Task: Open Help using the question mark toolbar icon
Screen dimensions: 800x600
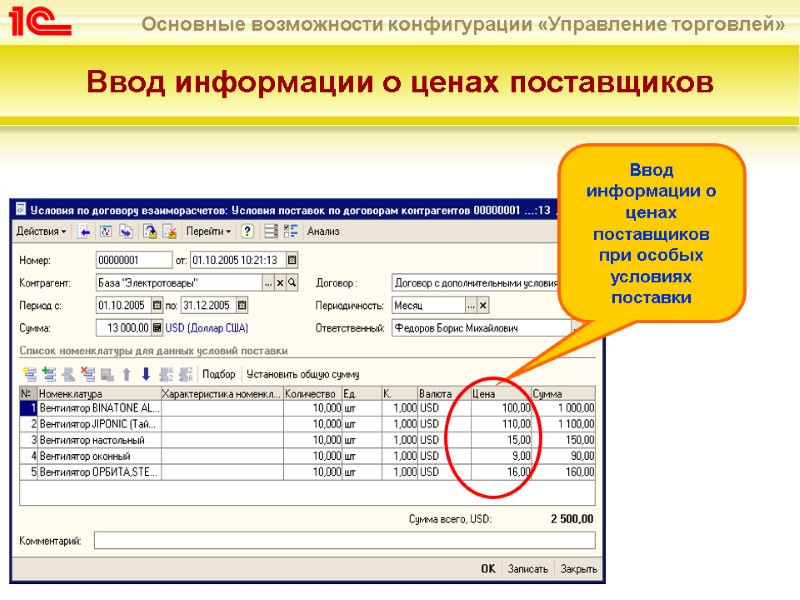Action: (246, 232)
